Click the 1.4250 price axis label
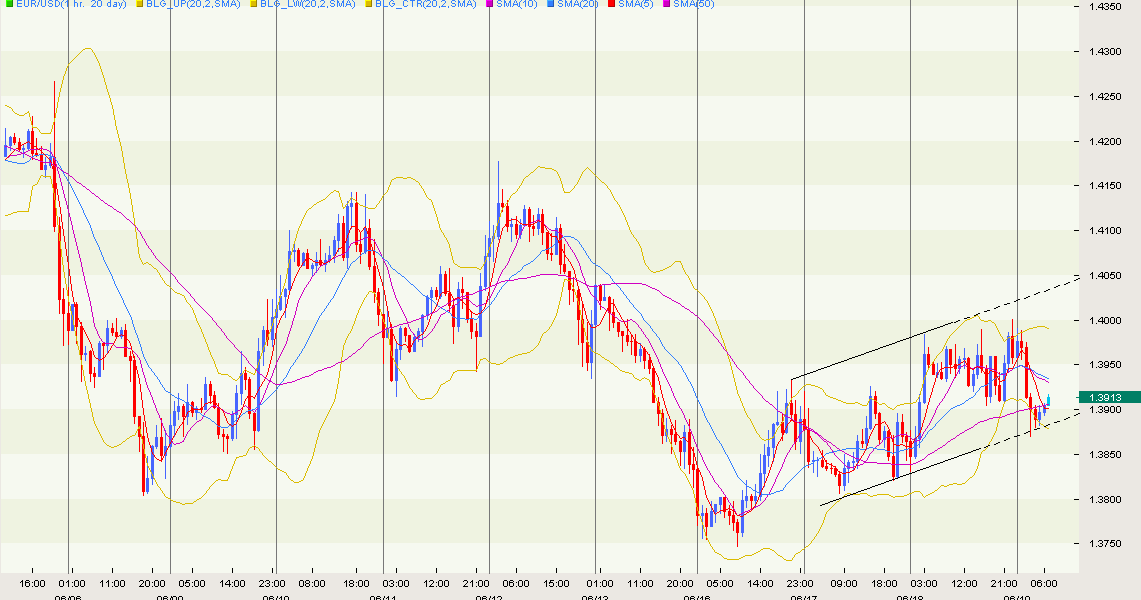Image resolution: width=1141 pixels, height=600 pixels. point(1105,97)
